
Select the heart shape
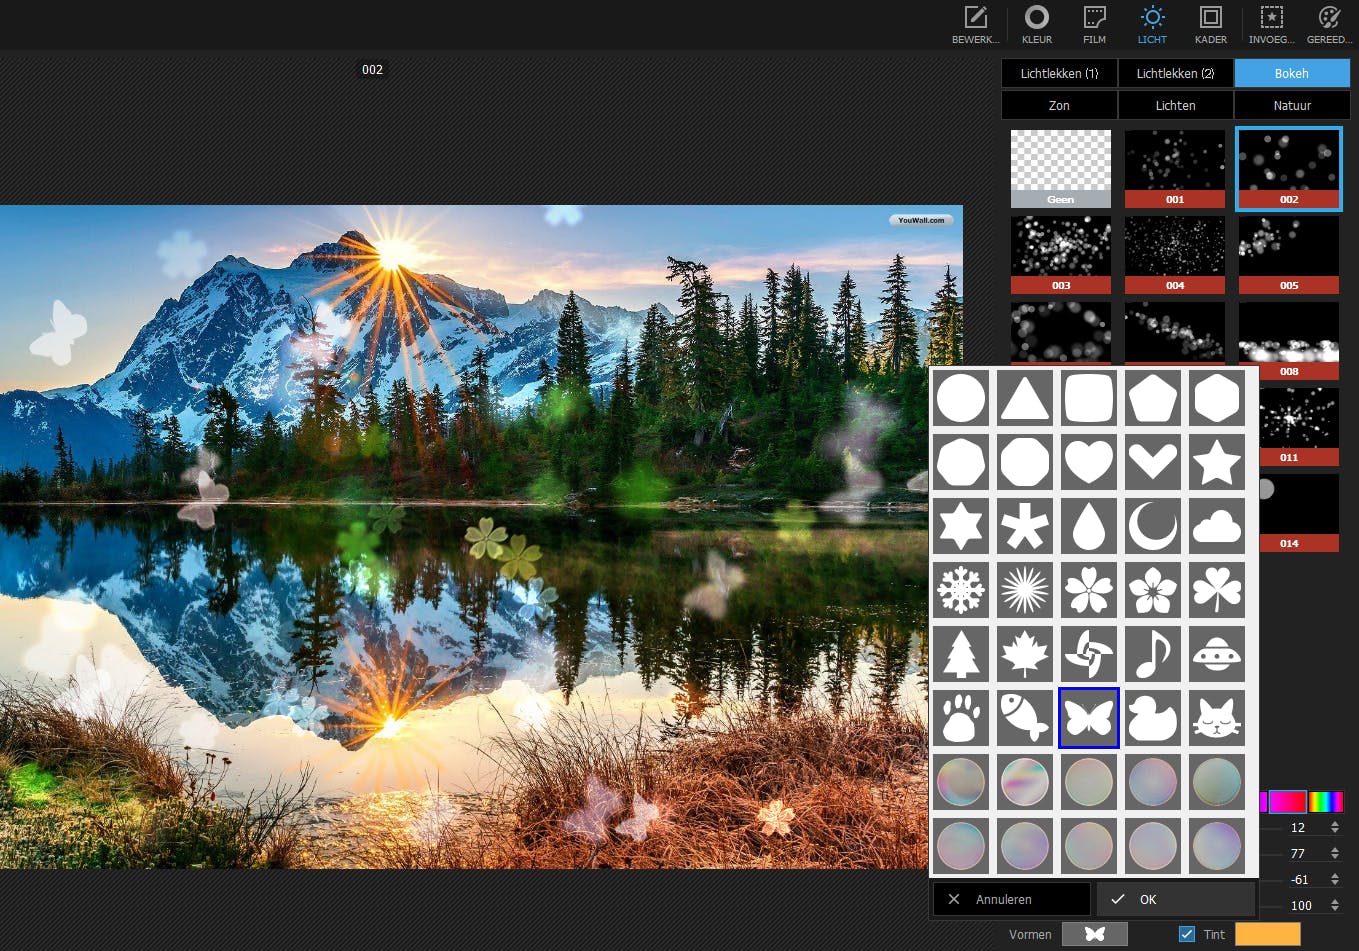pyautogui.click(x=1088, y=462)
